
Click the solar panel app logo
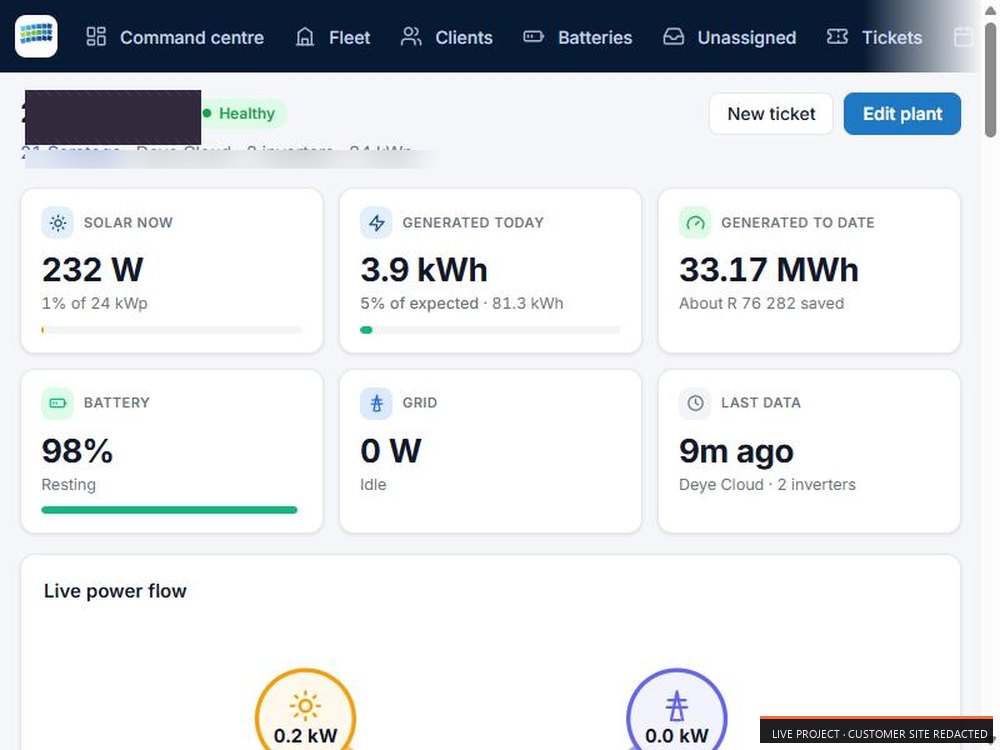pyautogui.click(x=36, y=36)
